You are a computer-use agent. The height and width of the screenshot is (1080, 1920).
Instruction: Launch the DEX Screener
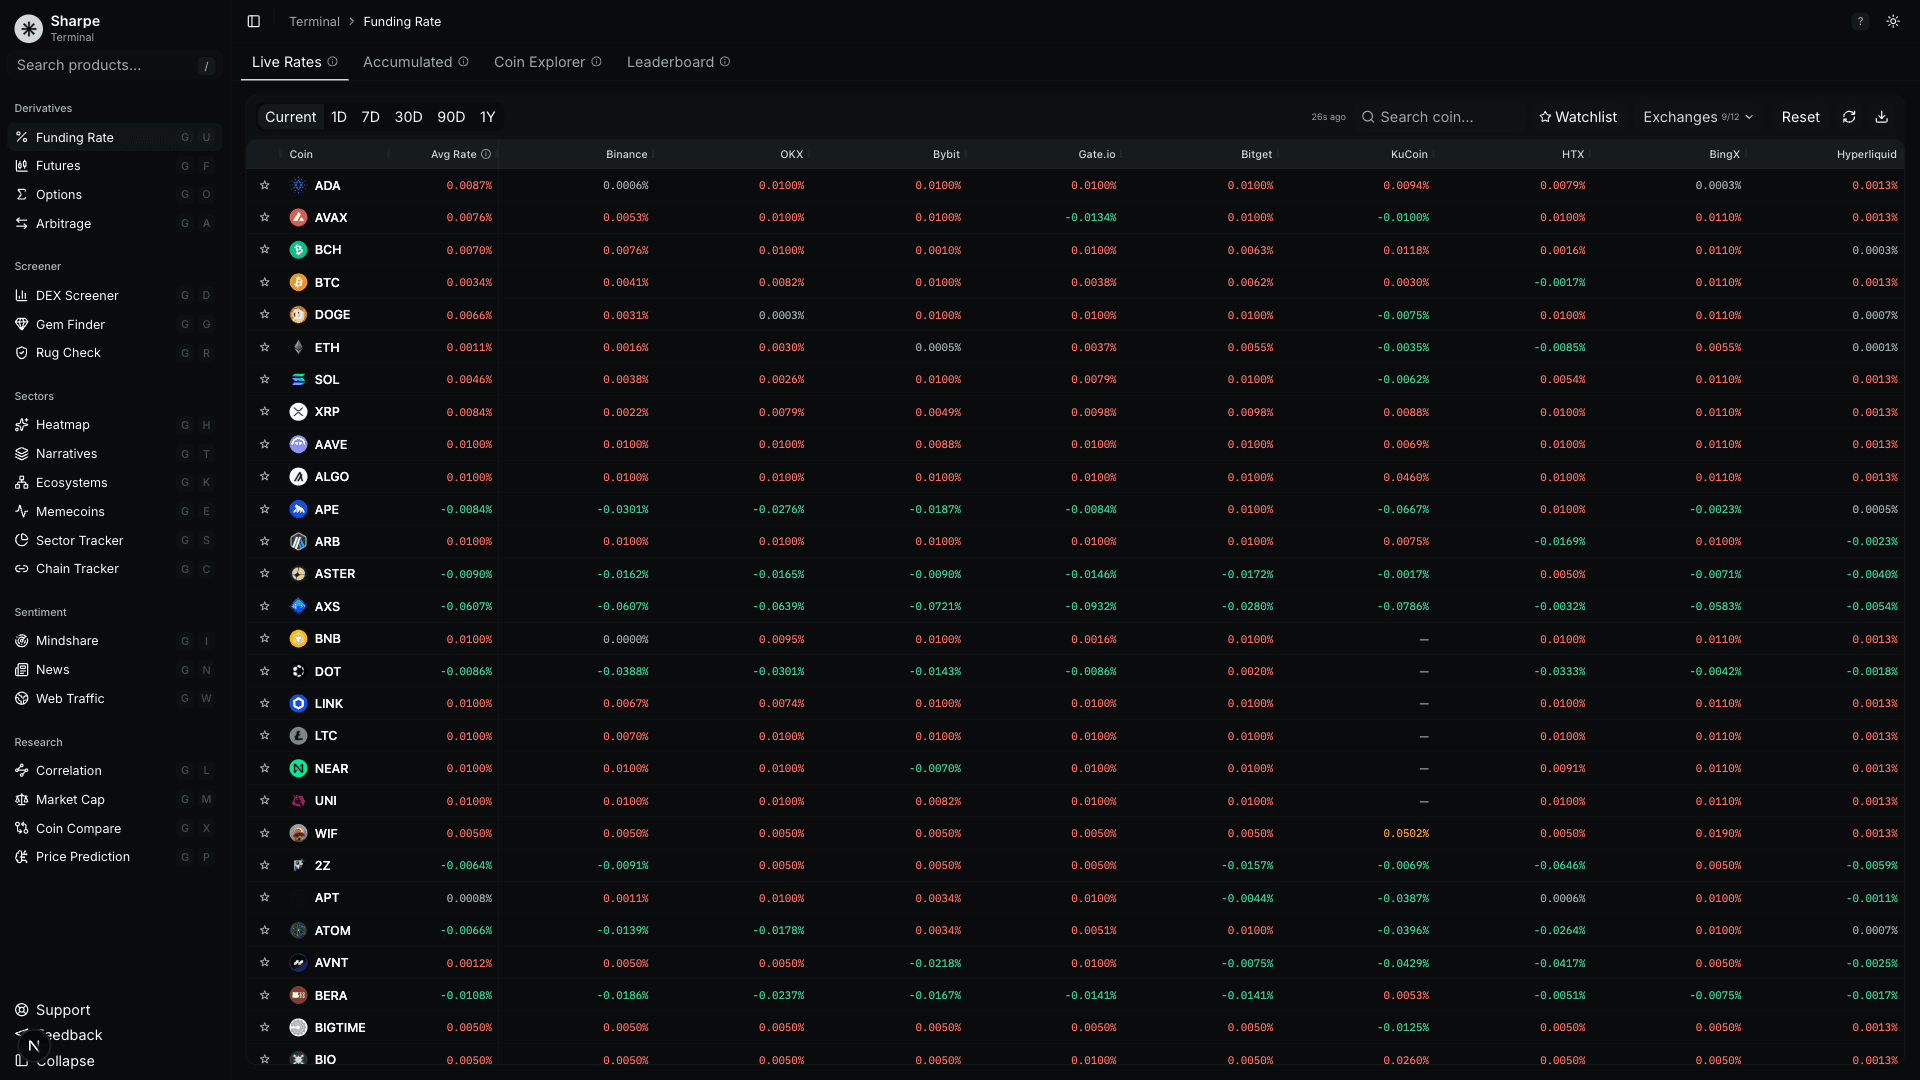tap(76, 295)
